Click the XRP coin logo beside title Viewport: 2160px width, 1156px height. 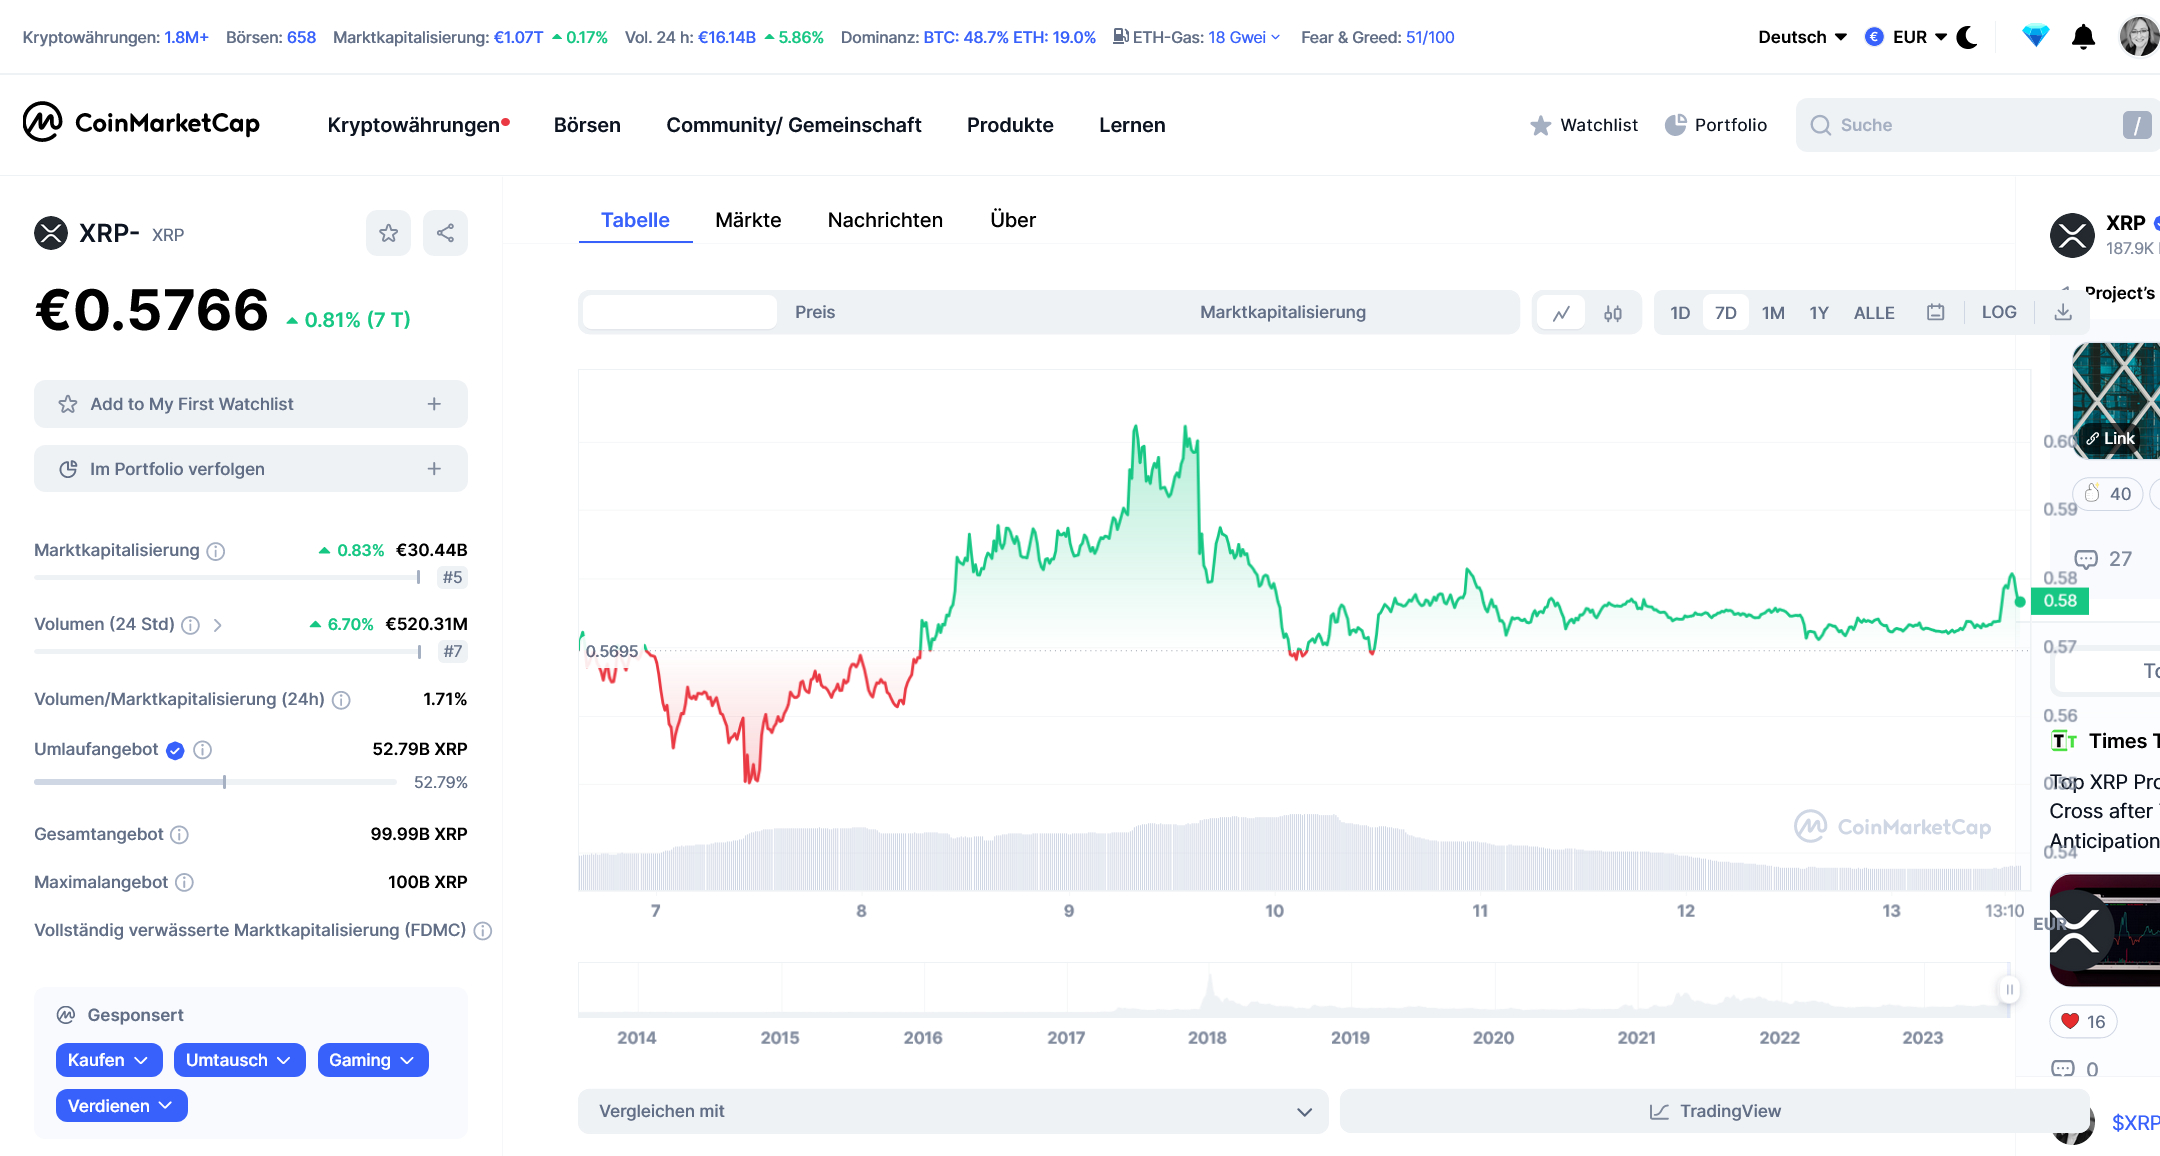(x=51, y=233)
